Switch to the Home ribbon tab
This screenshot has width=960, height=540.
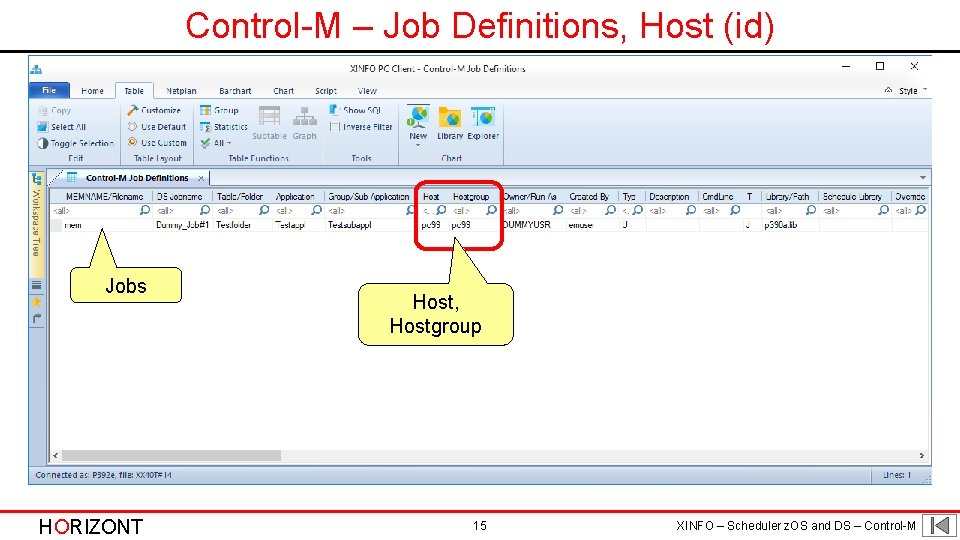[92, 91]
